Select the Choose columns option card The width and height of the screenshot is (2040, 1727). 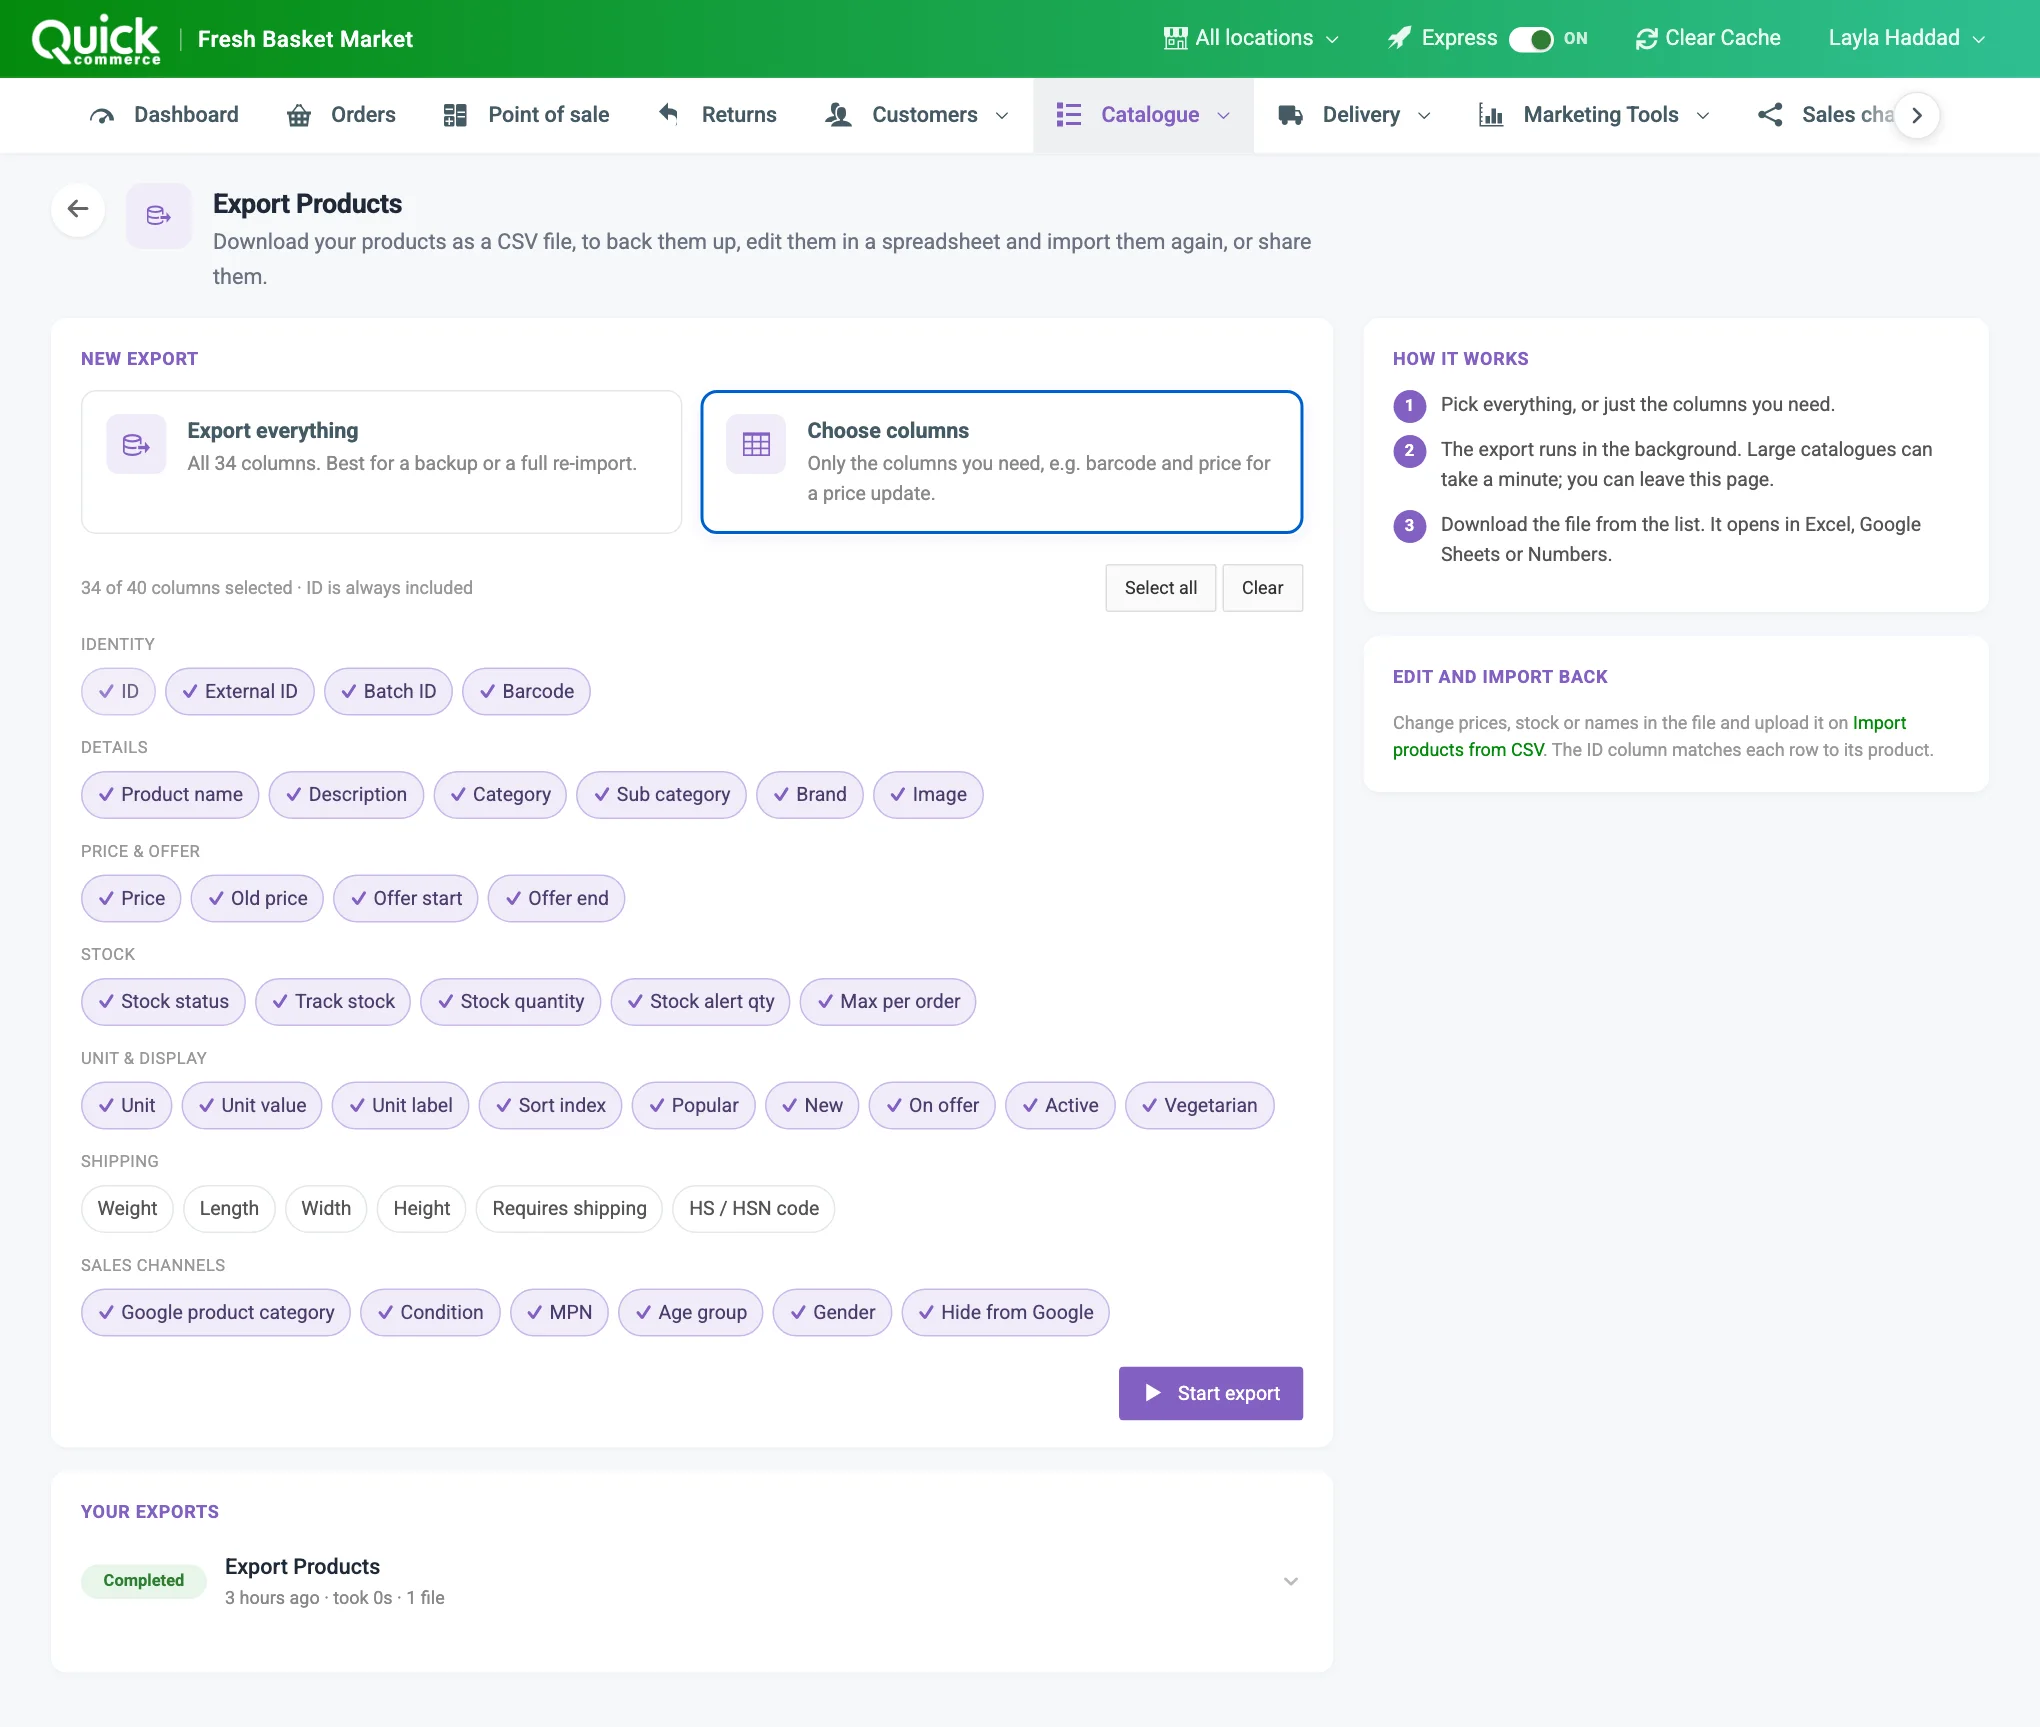(x=1002, y=462)
